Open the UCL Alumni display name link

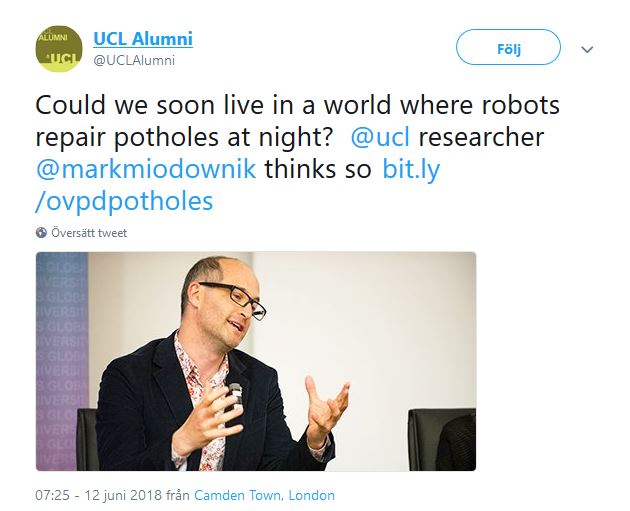143,39
